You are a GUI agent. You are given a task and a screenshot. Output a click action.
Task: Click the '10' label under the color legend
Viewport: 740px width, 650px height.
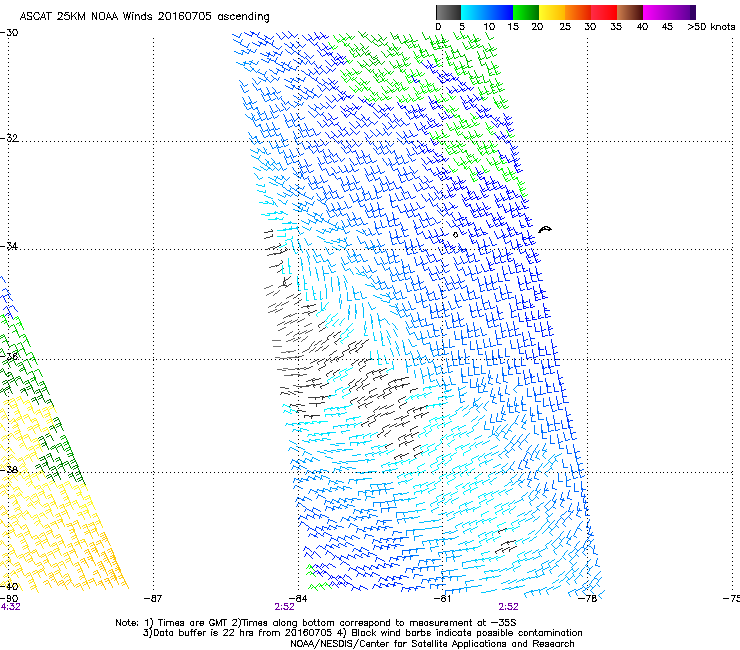pyautogui.click(x=489, y=27)
